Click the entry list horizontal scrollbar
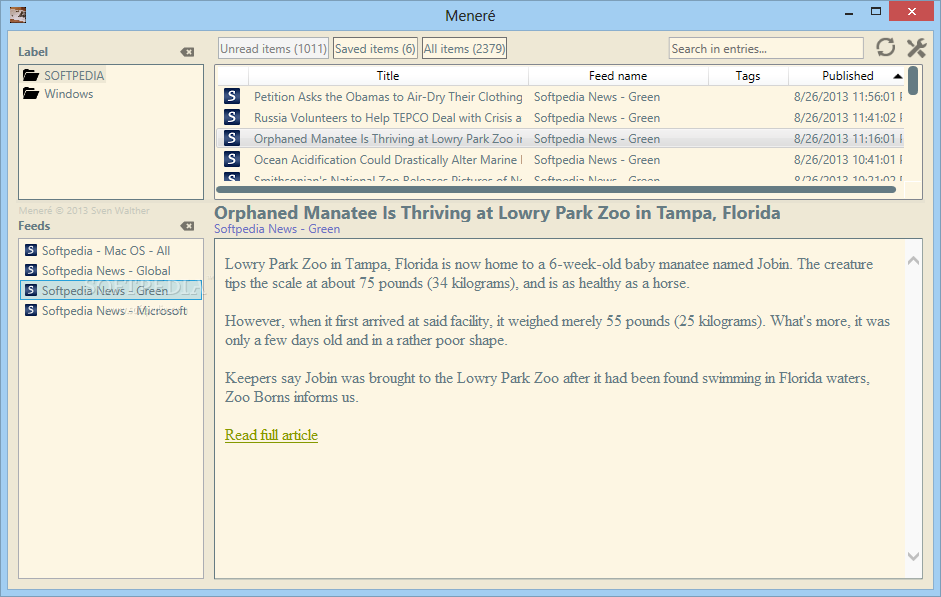The width and height of the screenshot is (941, 597). click(556, 190)
